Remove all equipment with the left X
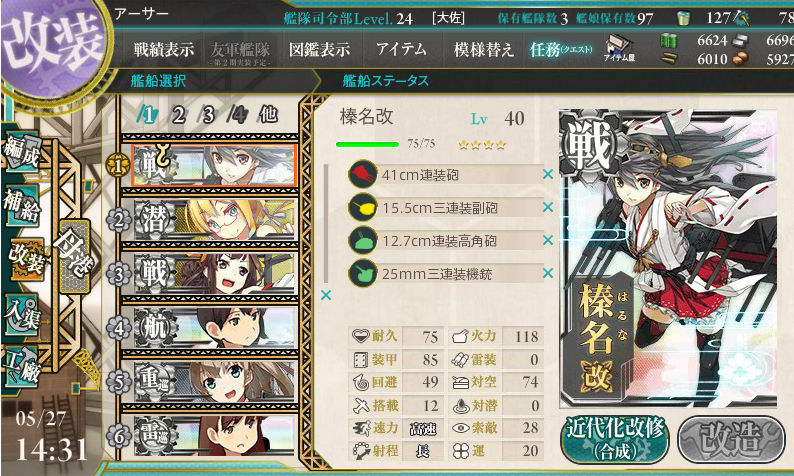The image size is (794, 476). point(326,295)
